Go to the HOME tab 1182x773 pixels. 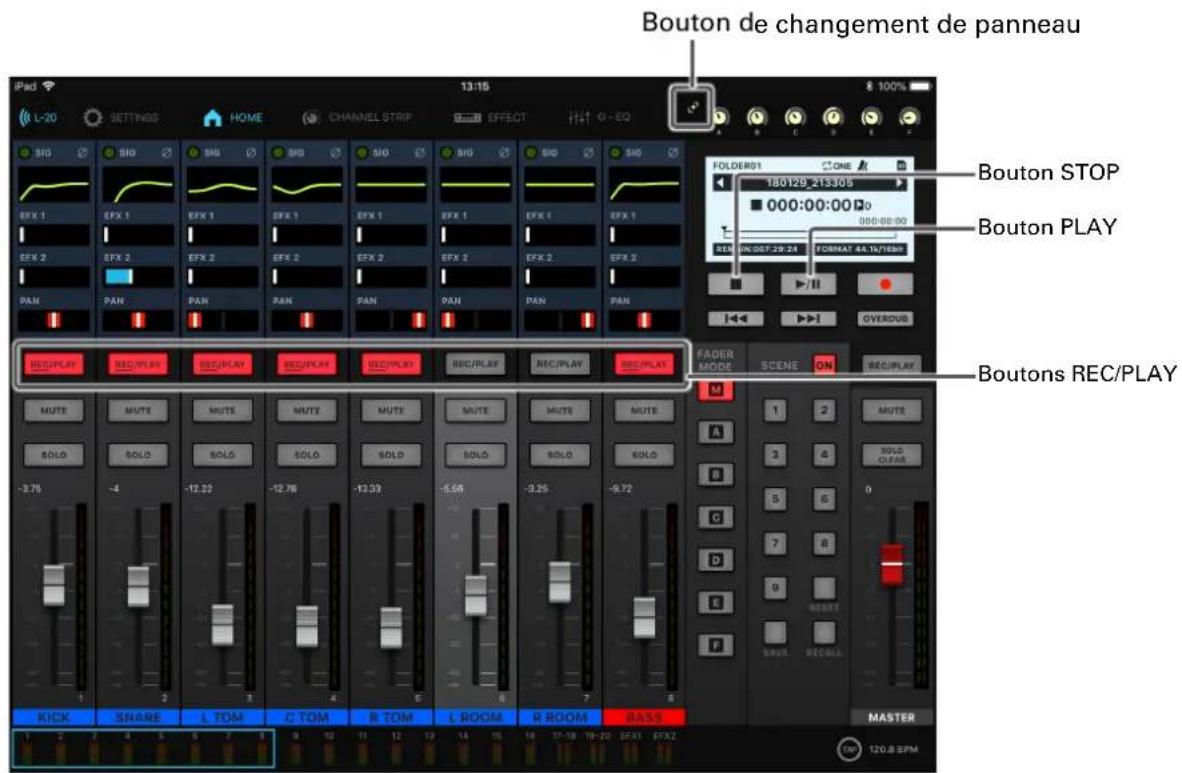click(x=233, y=118)
